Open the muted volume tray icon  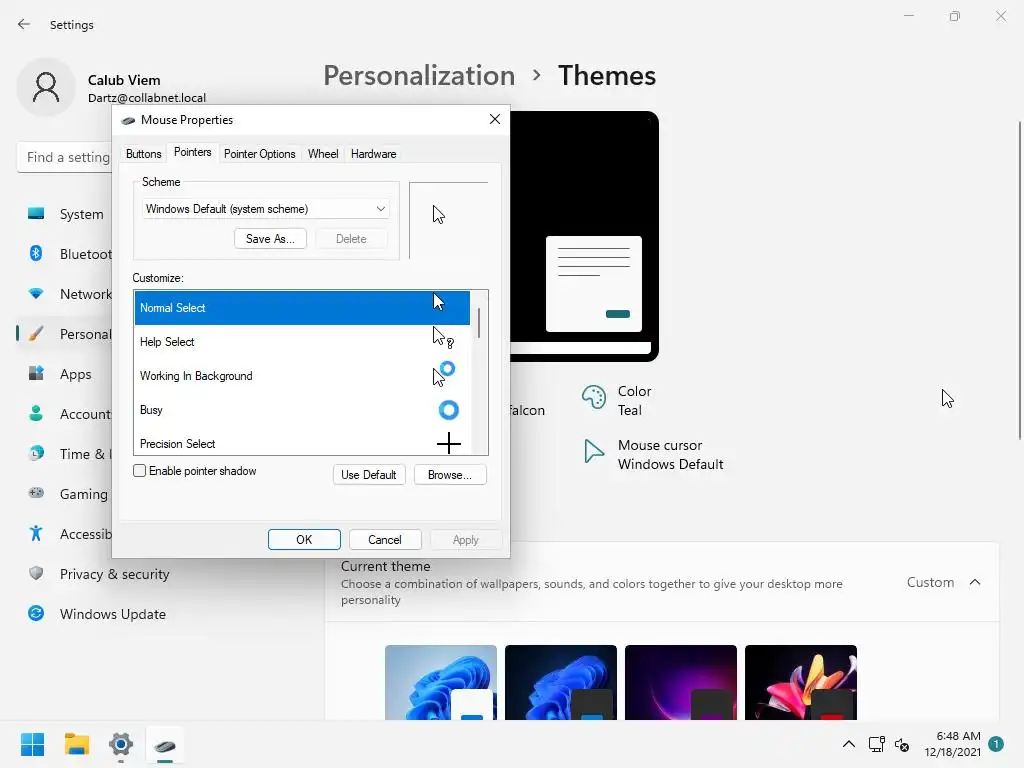pyautogui.click(x=902, y=744)
